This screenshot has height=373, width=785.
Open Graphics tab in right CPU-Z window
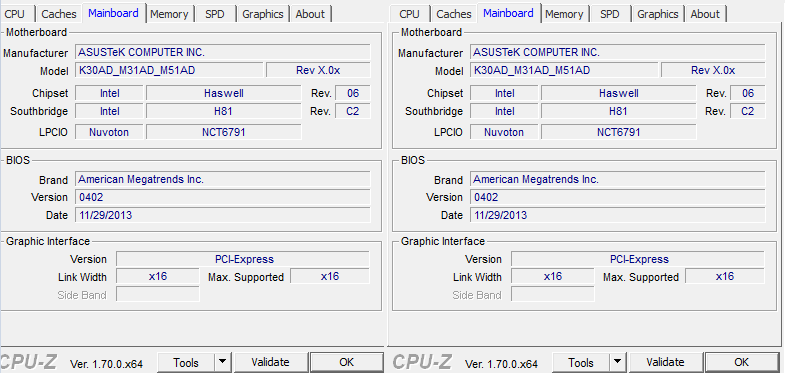click(x=658, y=14)
